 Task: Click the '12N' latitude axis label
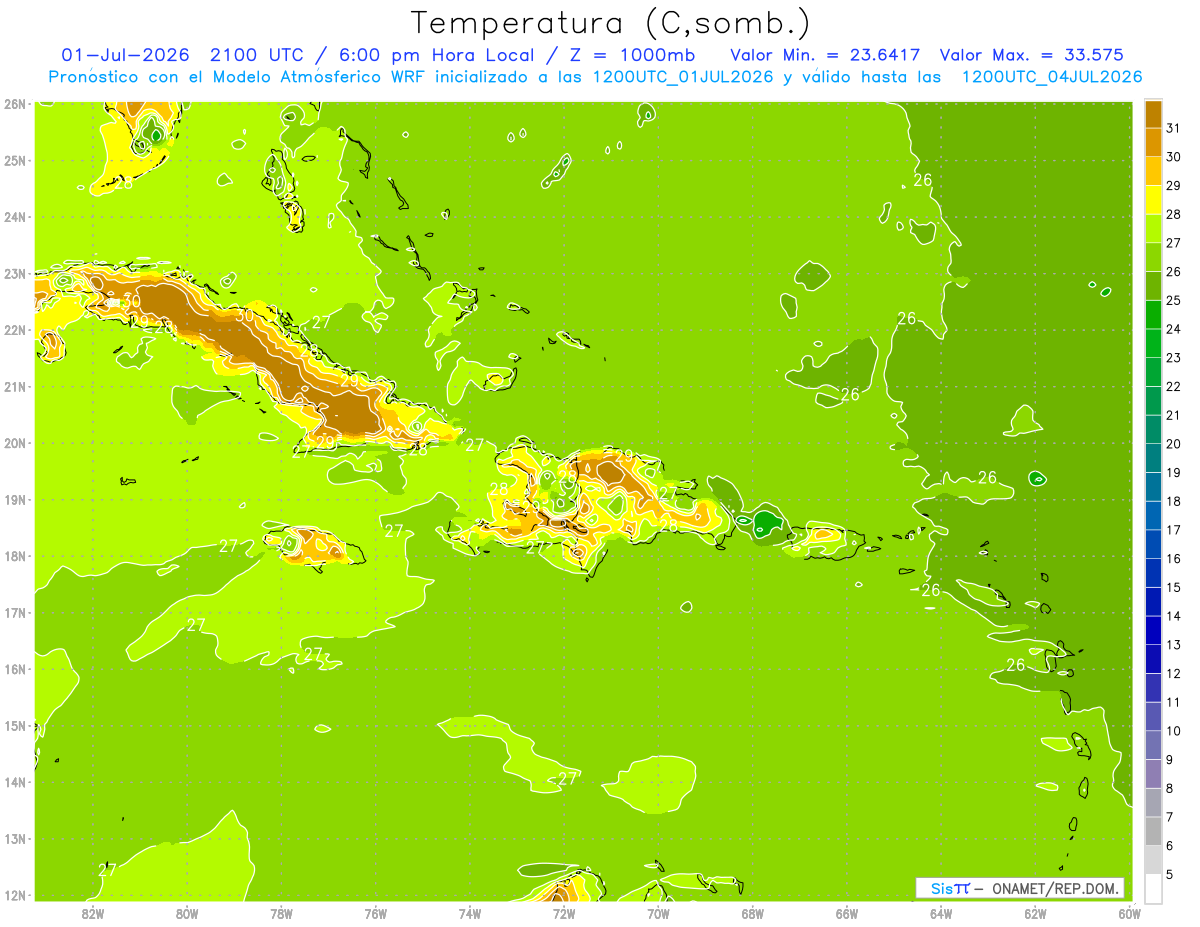click(14, 895)
